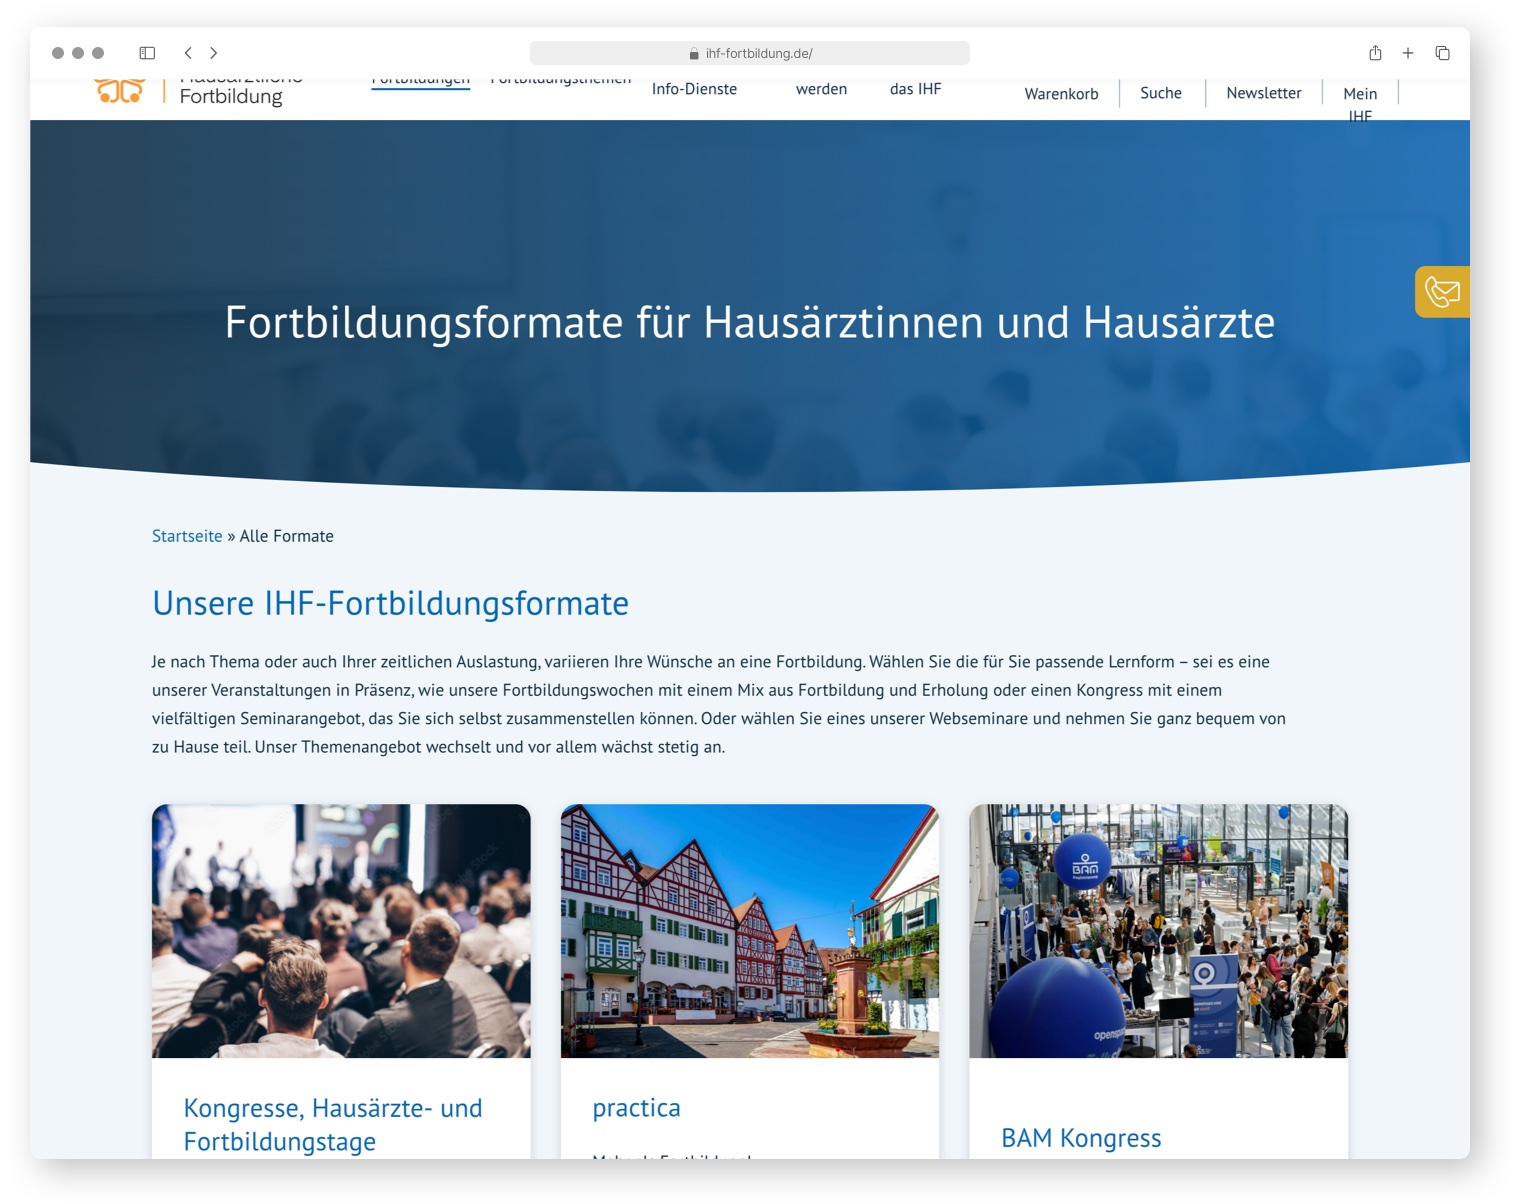Open the BAM Kongress card title
This screenshot has width=1520, height=1204.
pyautogui.click(x=1081, y=1138)
